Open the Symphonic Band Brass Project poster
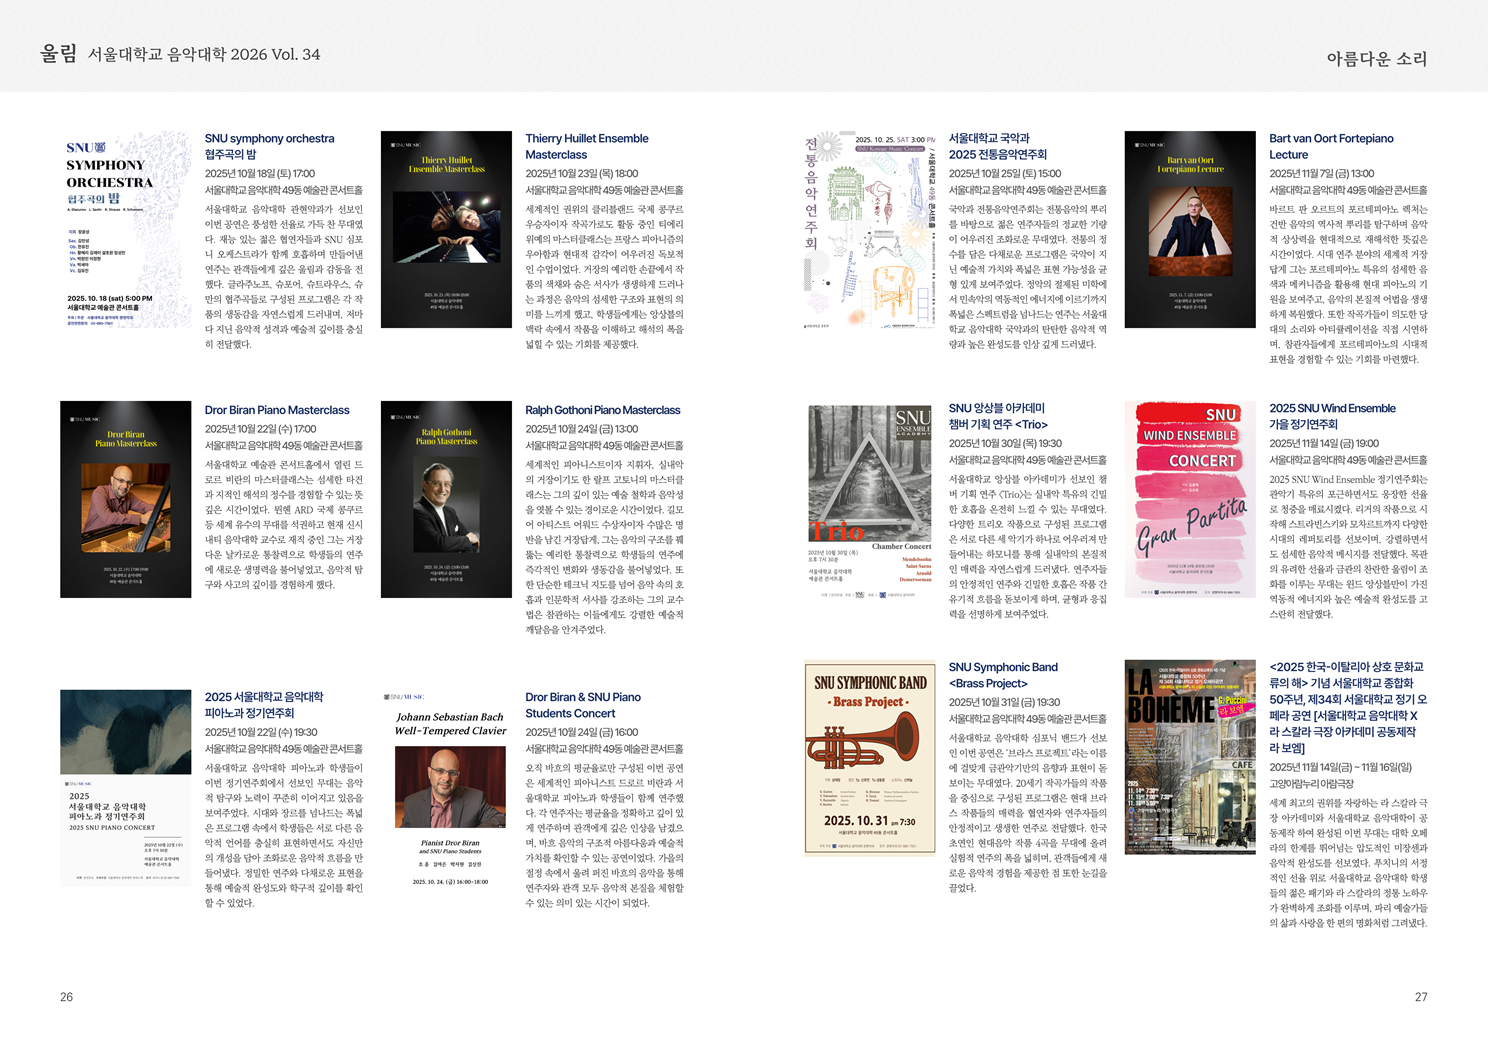The width and height of the screenshot is (1488, 1052). 870,758
